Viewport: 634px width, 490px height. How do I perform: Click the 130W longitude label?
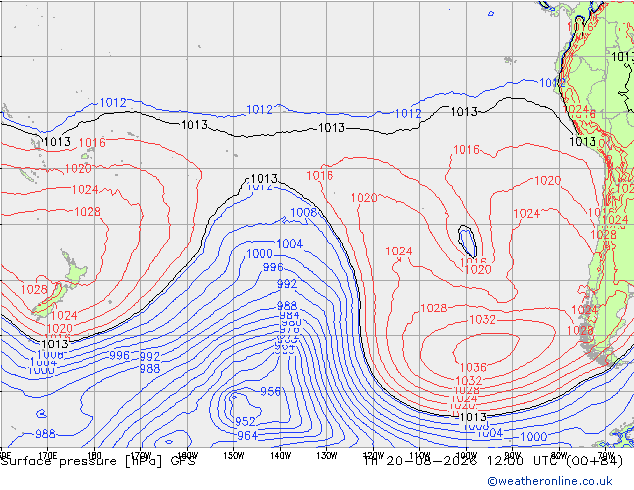[327, 455]
